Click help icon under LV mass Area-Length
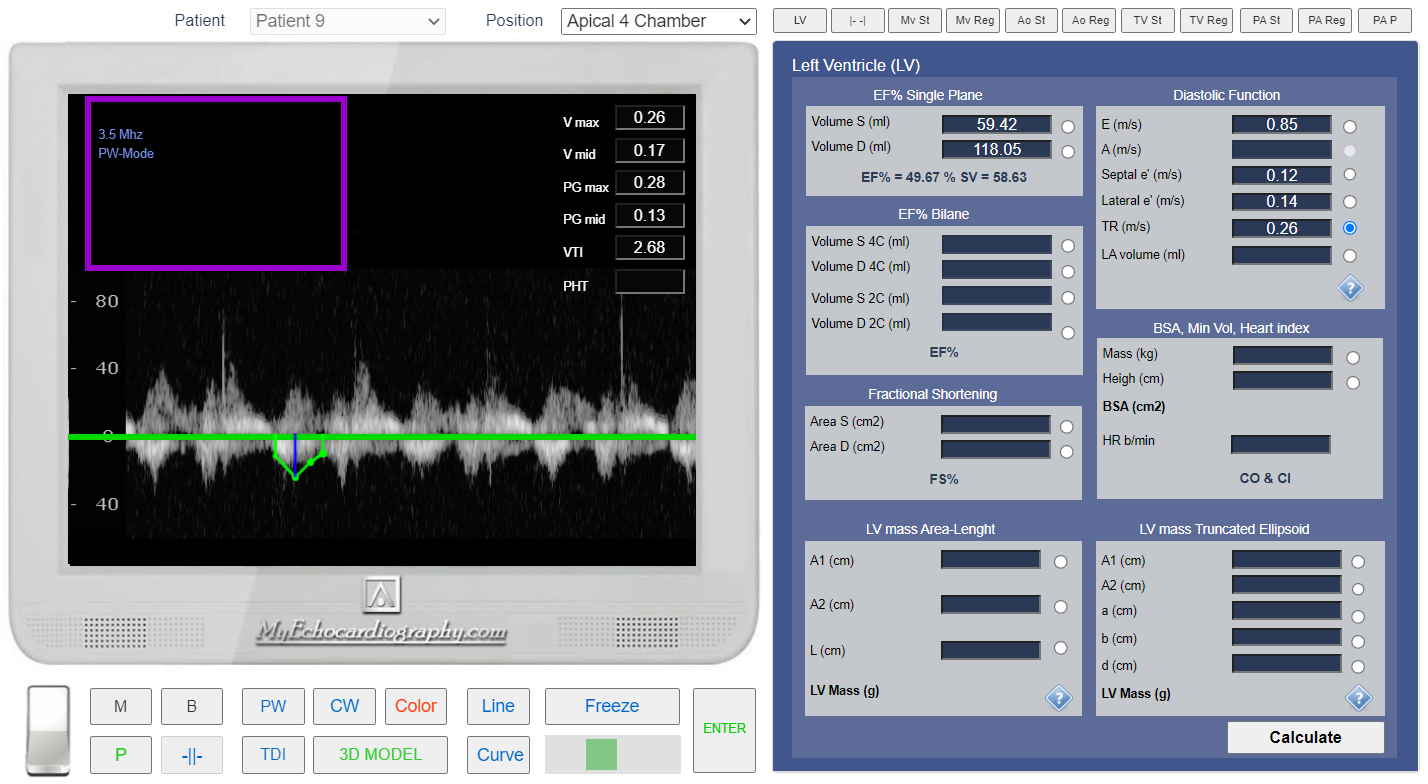 (1059, 697)
